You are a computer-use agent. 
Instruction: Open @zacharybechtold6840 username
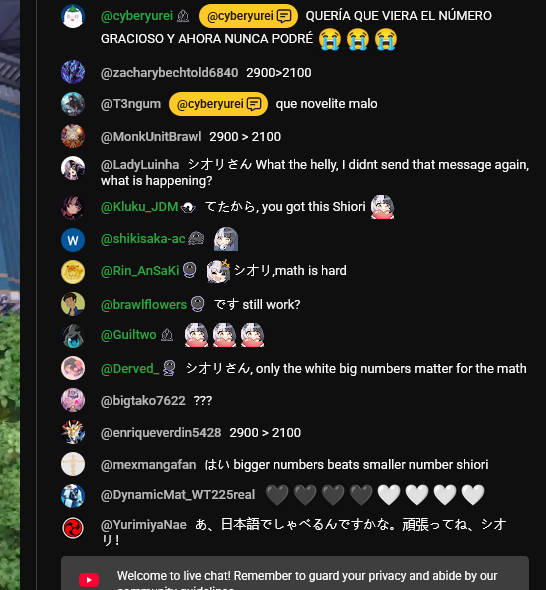pyautogui.click(x=169, y=73)
